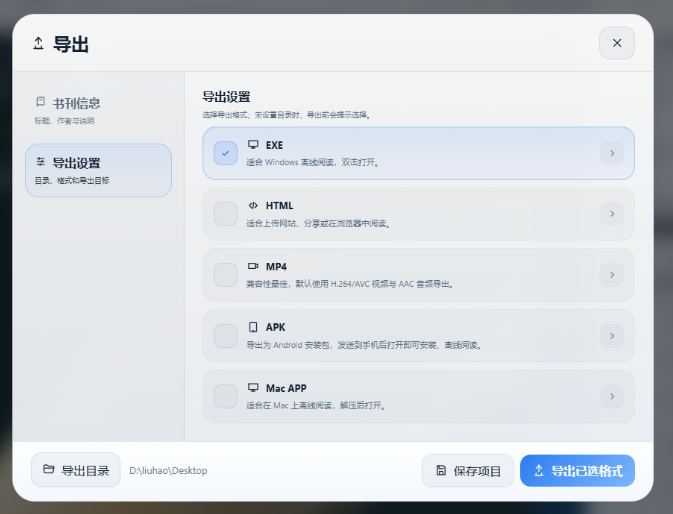Expand the APK options chevron
The width and height of the screenshot is (673, 514).
612,336
